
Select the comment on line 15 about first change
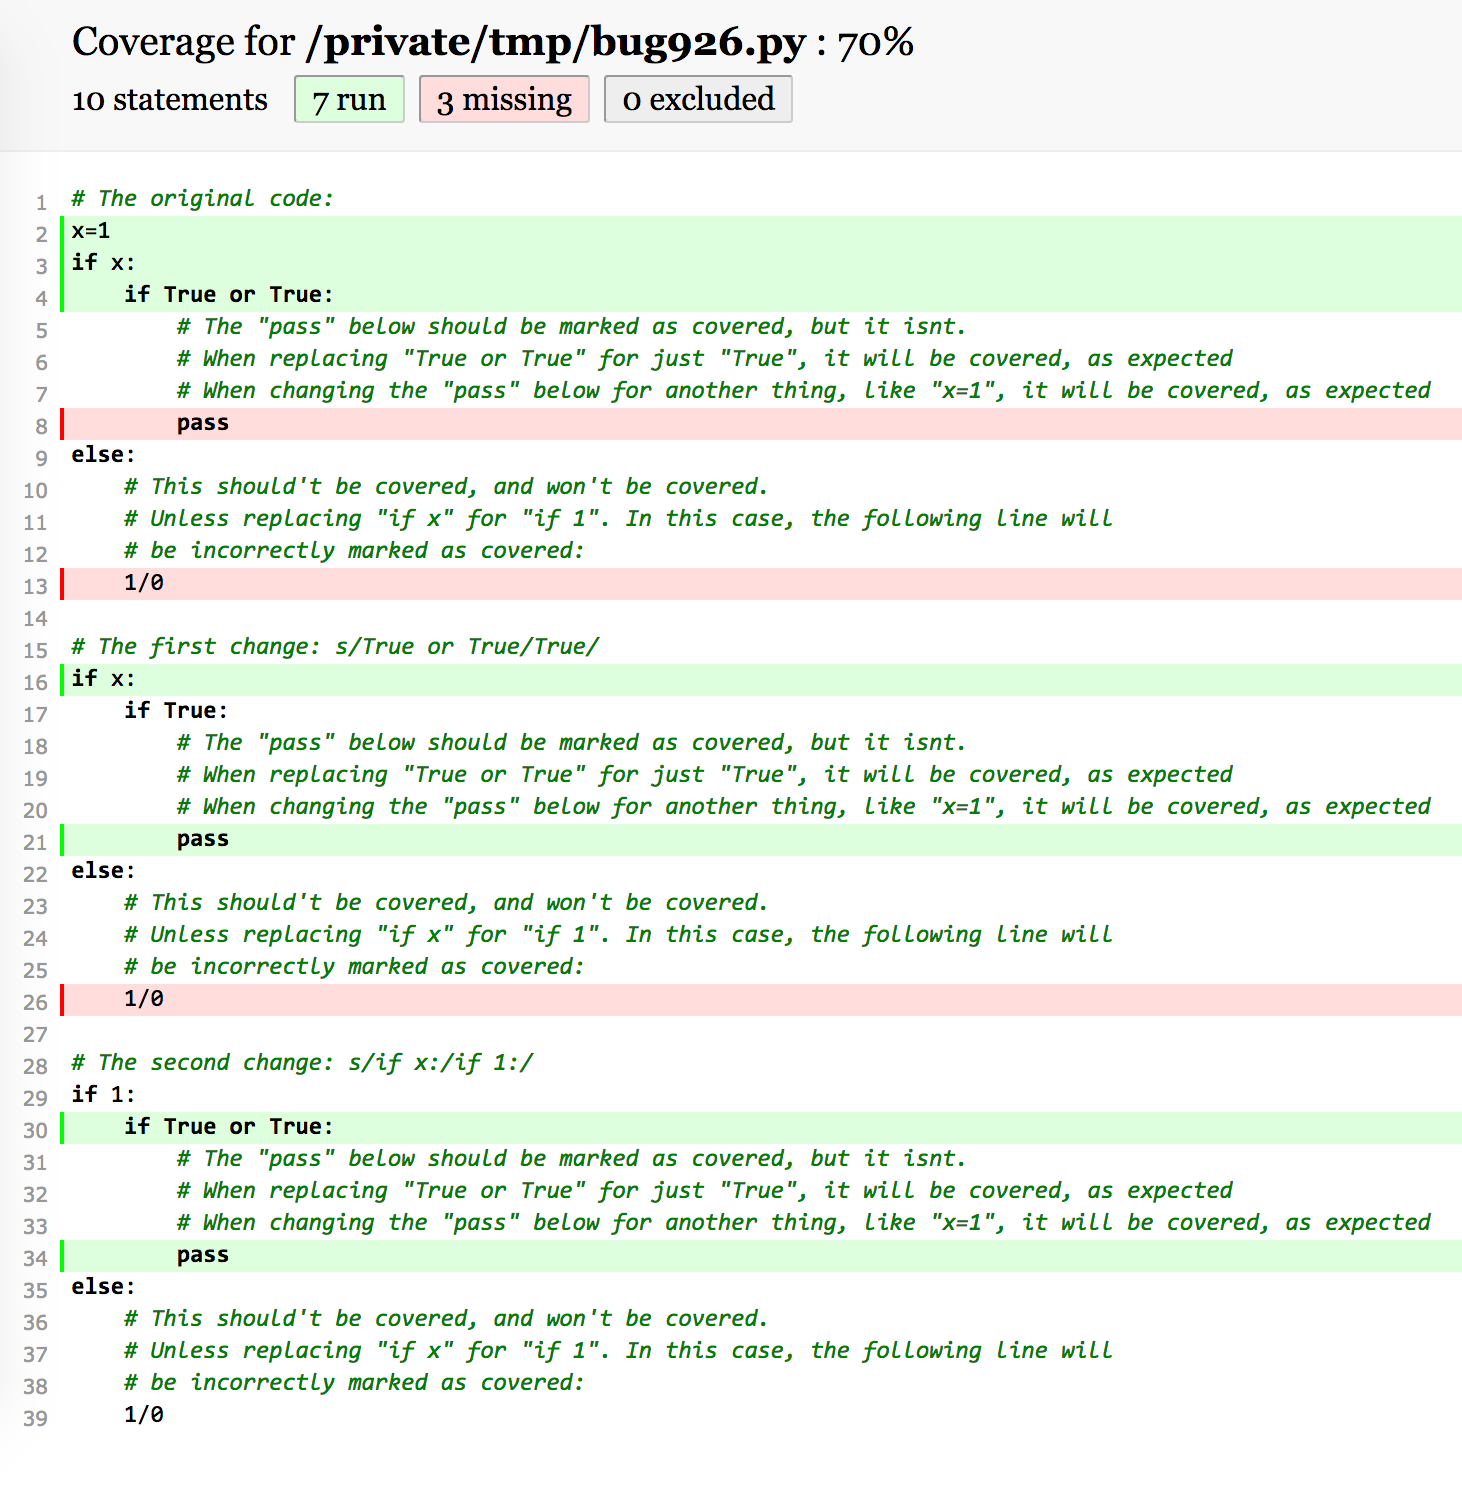[334, 646]
